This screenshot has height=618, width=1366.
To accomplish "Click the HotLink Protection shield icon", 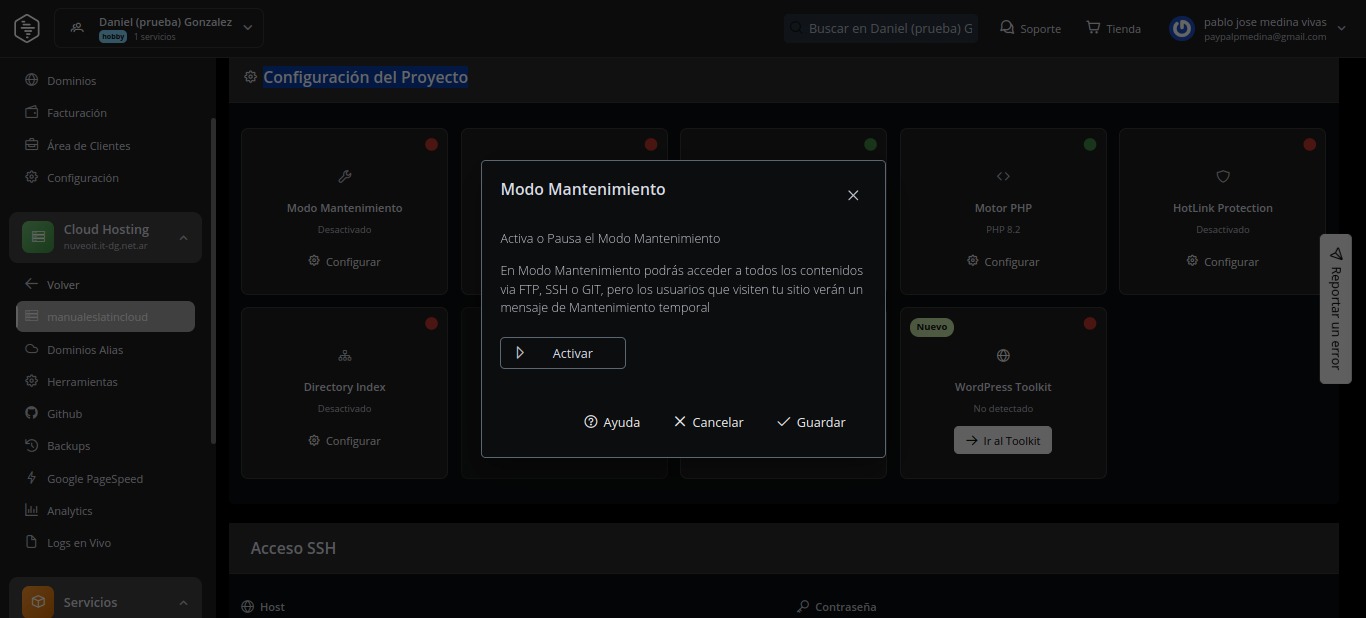I will [x=1222, y=176].
